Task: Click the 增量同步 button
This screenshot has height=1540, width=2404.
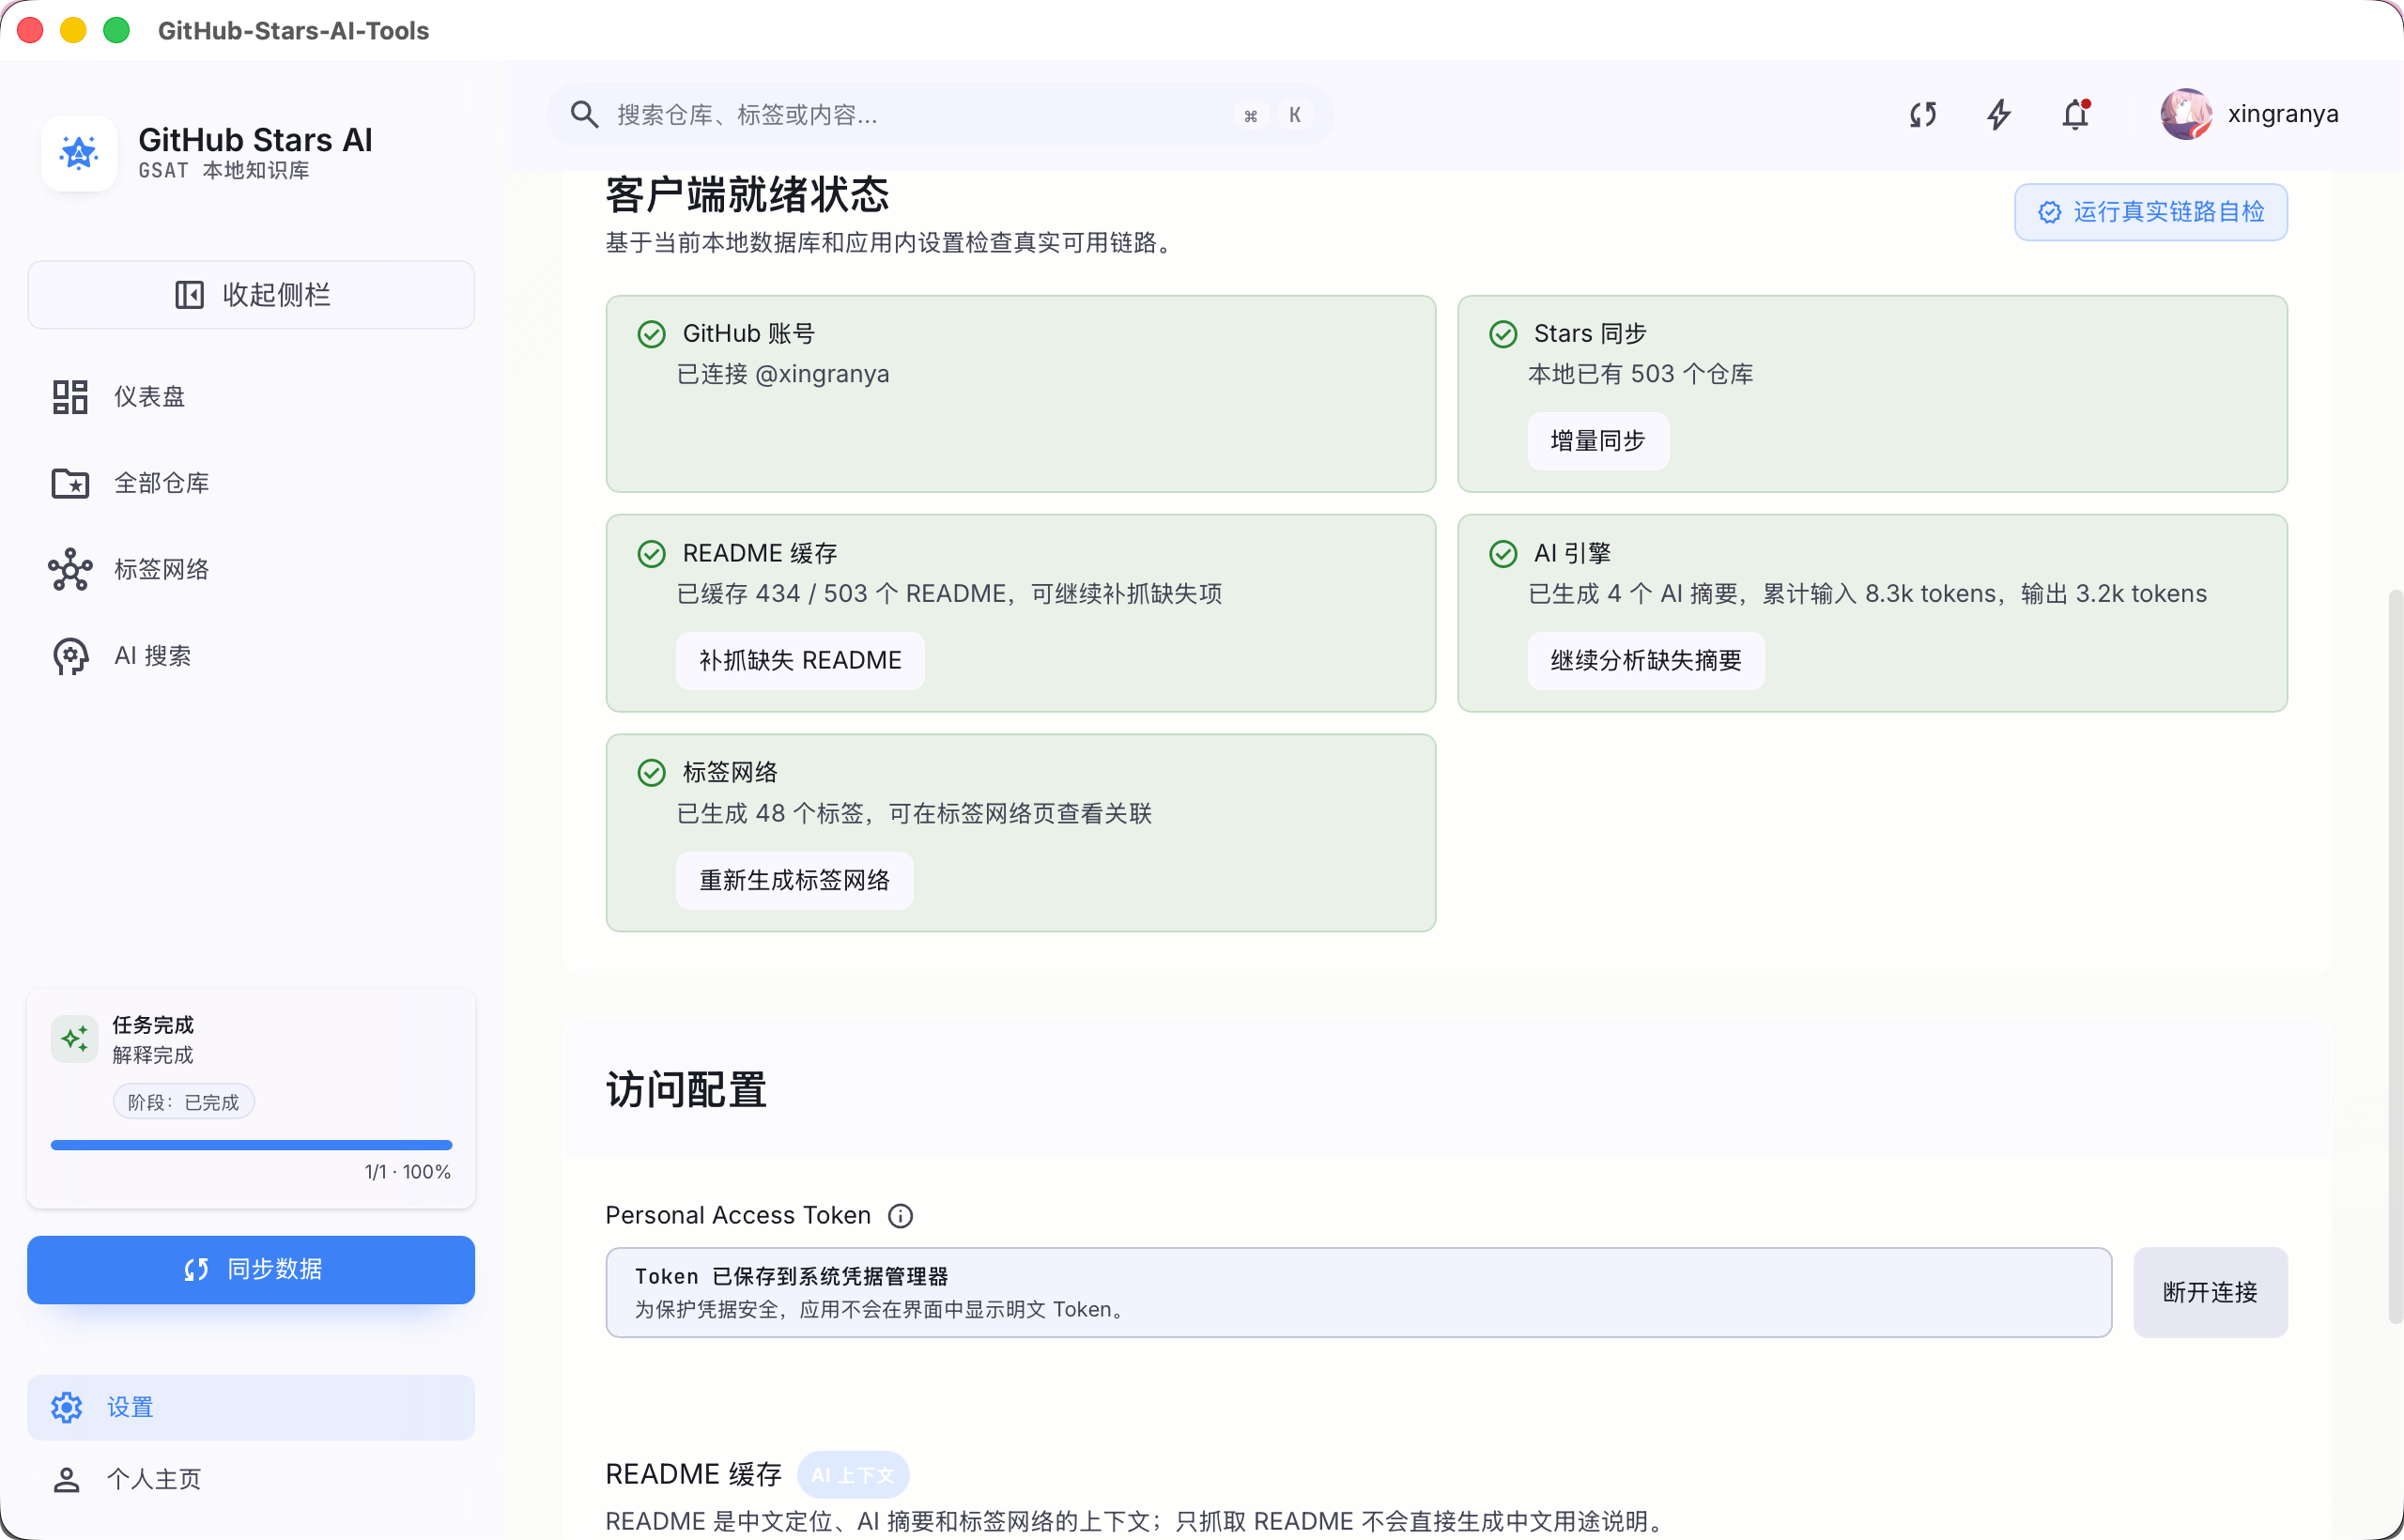Action: [1598, 441]
